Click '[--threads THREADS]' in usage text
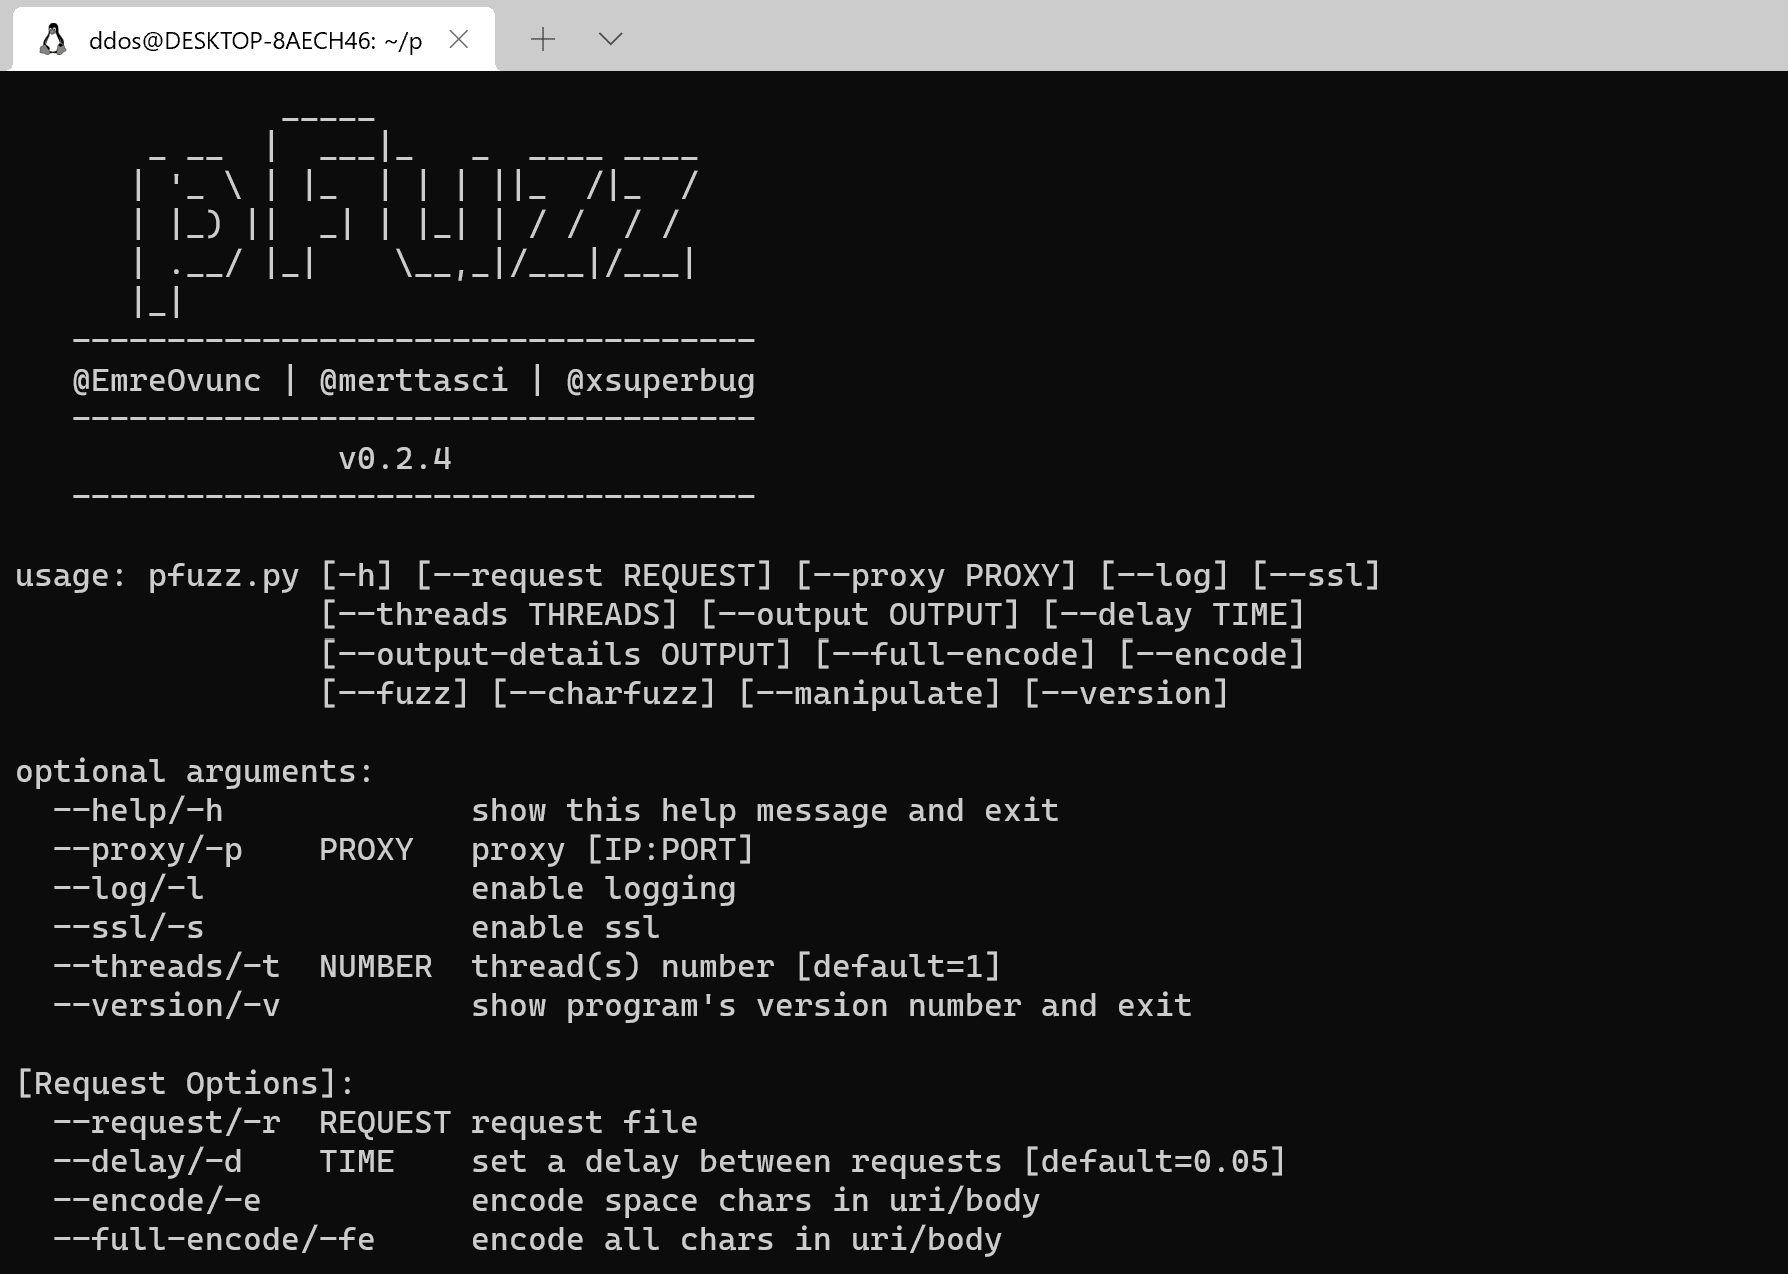The width and height of the screenshot is (1788, 1274). [499, 615]
